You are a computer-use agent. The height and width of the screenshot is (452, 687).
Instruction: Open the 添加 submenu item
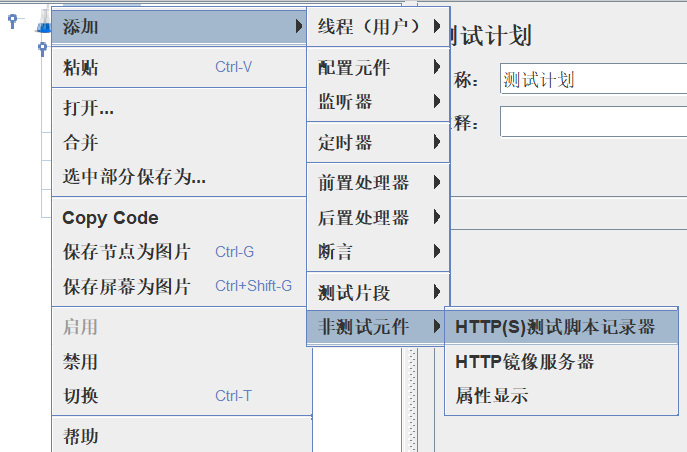[179, 27]
